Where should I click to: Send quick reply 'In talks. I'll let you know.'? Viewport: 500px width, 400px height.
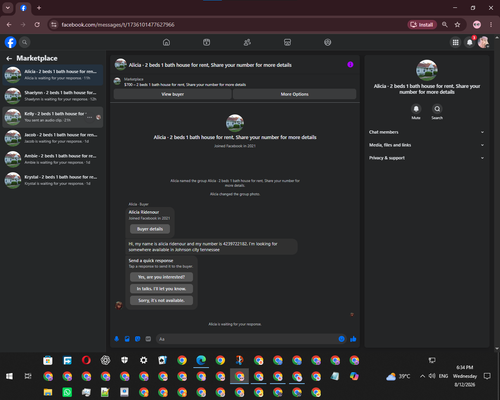click(161, 289)
